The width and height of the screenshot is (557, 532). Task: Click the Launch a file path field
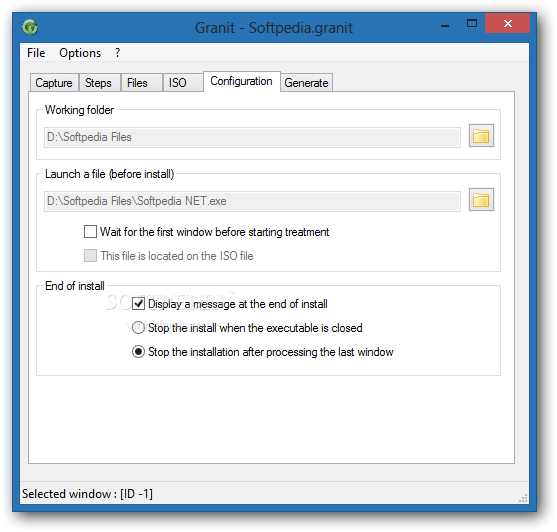coord(252,201)
